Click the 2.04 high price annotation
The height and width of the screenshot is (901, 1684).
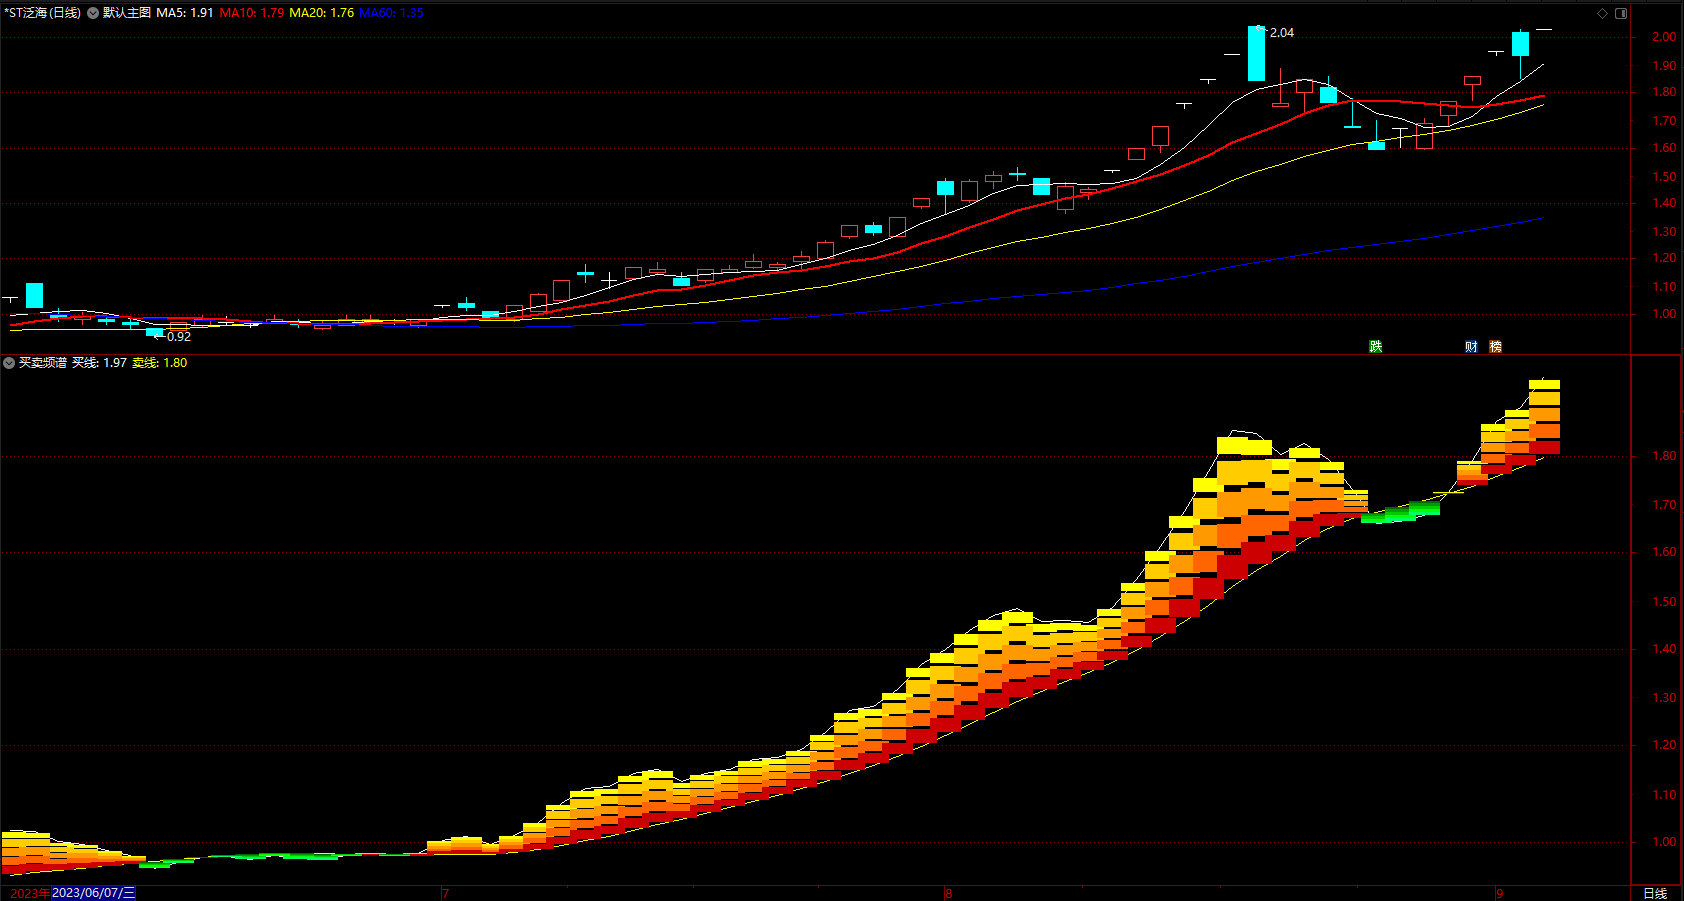click(1282, 33)
